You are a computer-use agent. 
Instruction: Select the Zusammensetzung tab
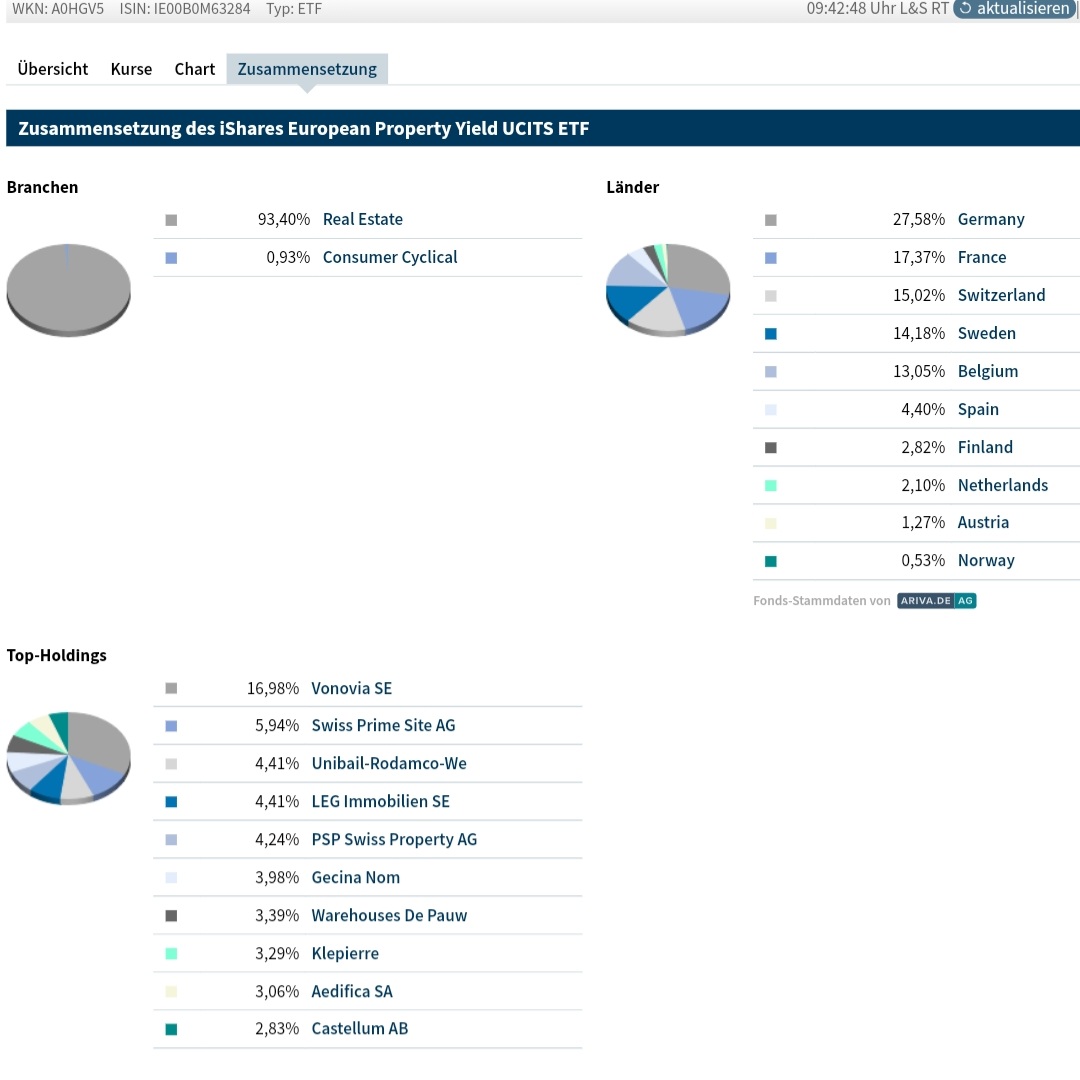[x=307, y=69]
